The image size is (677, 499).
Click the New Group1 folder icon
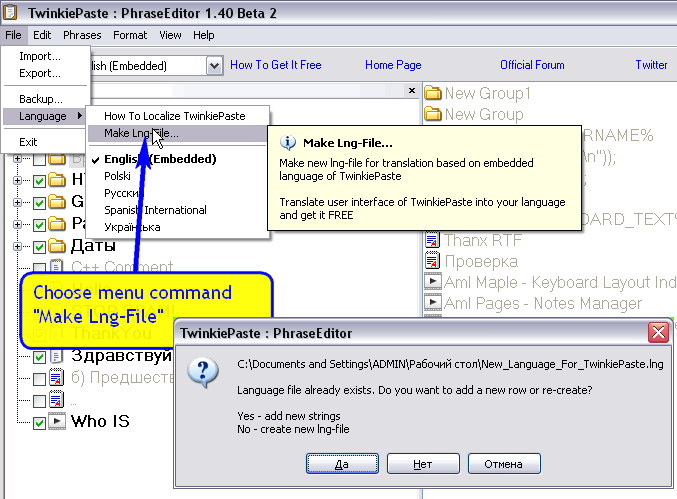[433, 93]
